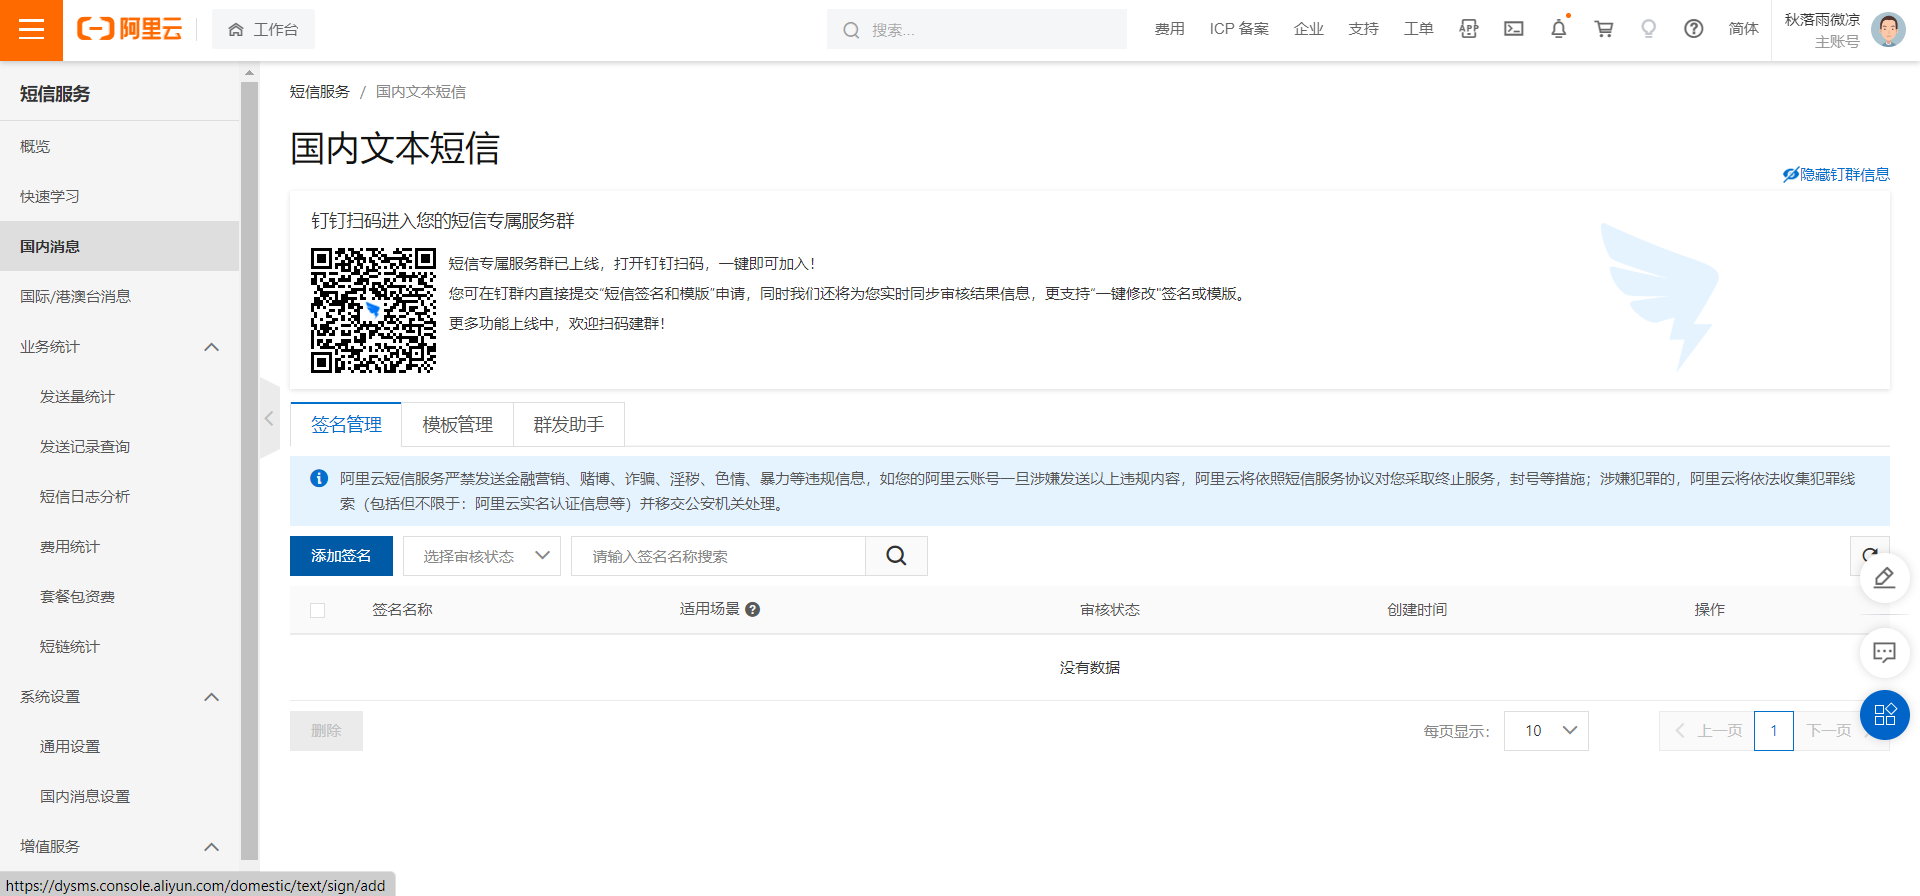Click the 删除 button
This screenshot has height=896, width=1920.
pos(326,731)
